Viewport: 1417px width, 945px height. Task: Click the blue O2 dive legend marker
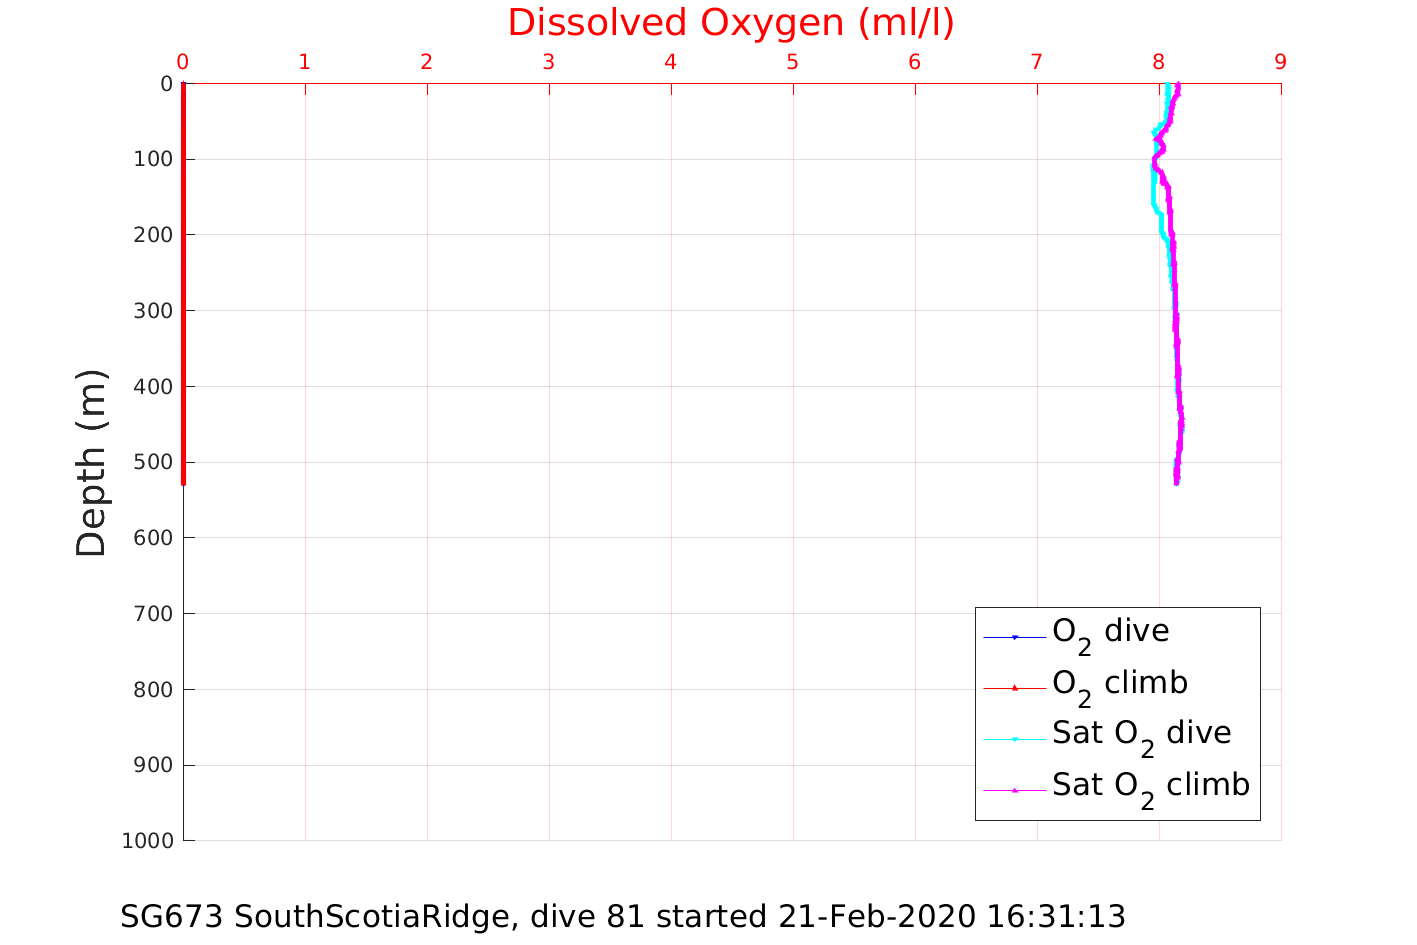(x=1014, y=637)
